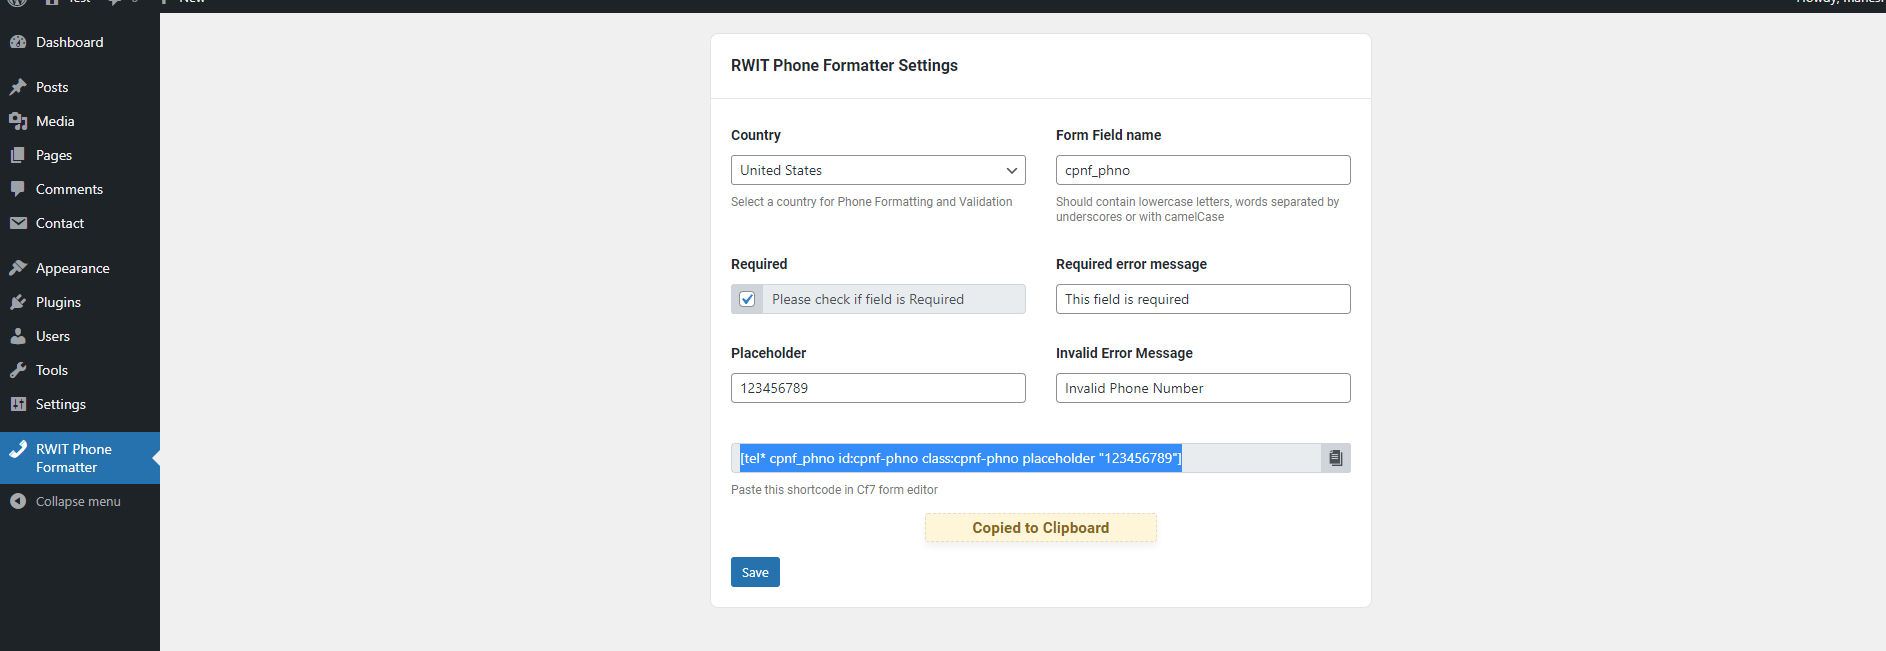Click the 'Placeholder' label
The height and width of the screenshot is (651, 1886).
(768, 353)
